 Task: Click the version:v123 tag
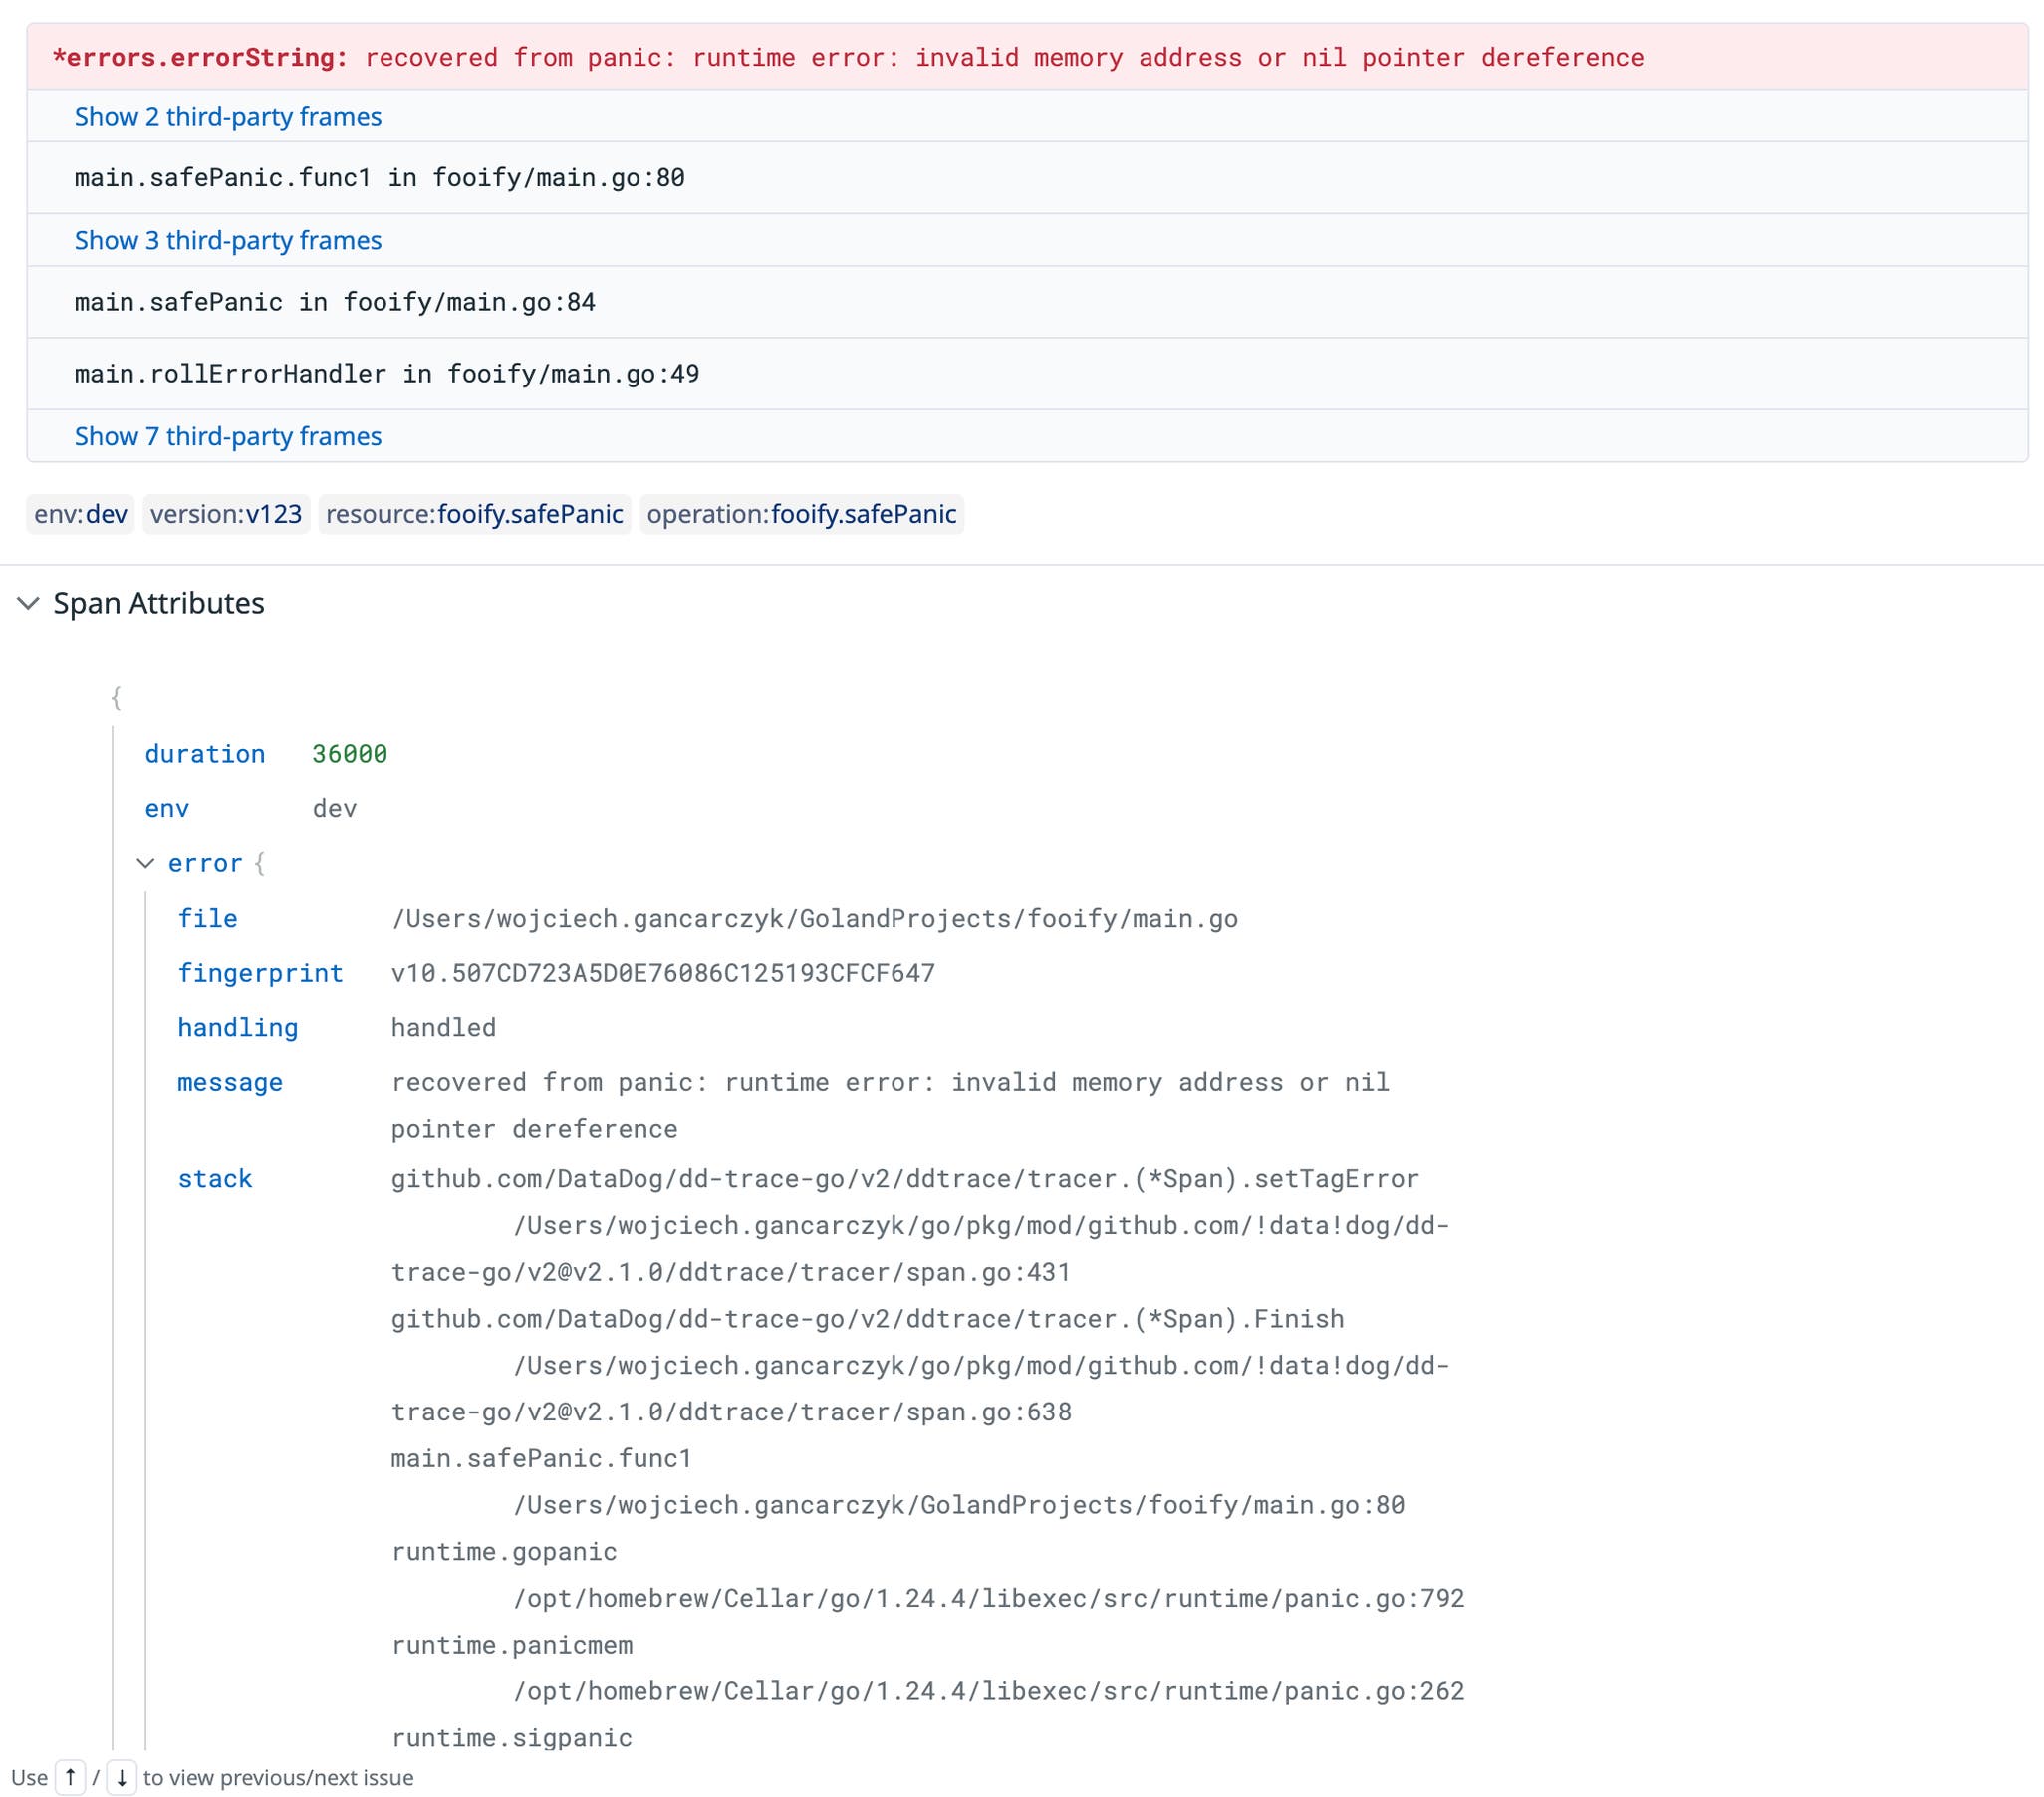tap(226, 514)
